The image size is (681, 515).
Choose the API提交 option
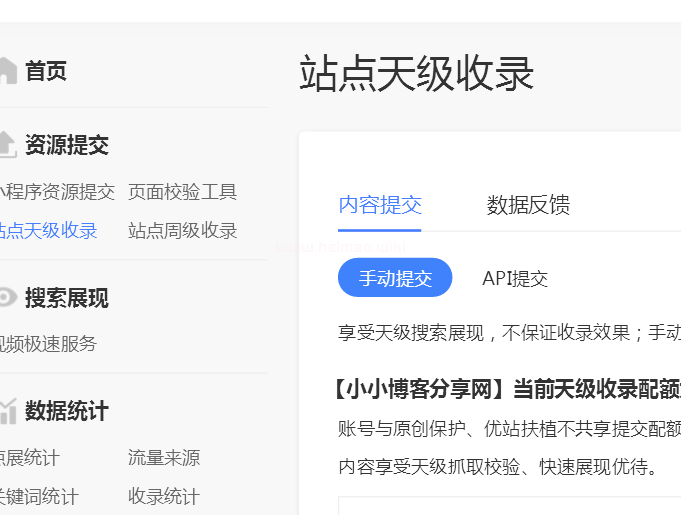(515, 279)
